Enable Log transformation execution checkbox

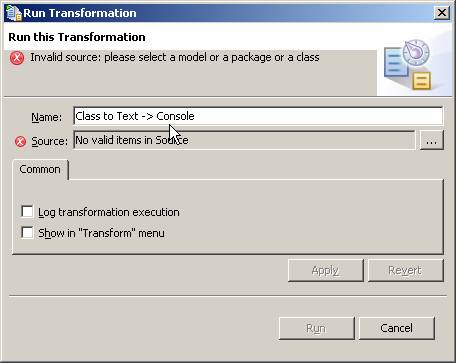27,211
